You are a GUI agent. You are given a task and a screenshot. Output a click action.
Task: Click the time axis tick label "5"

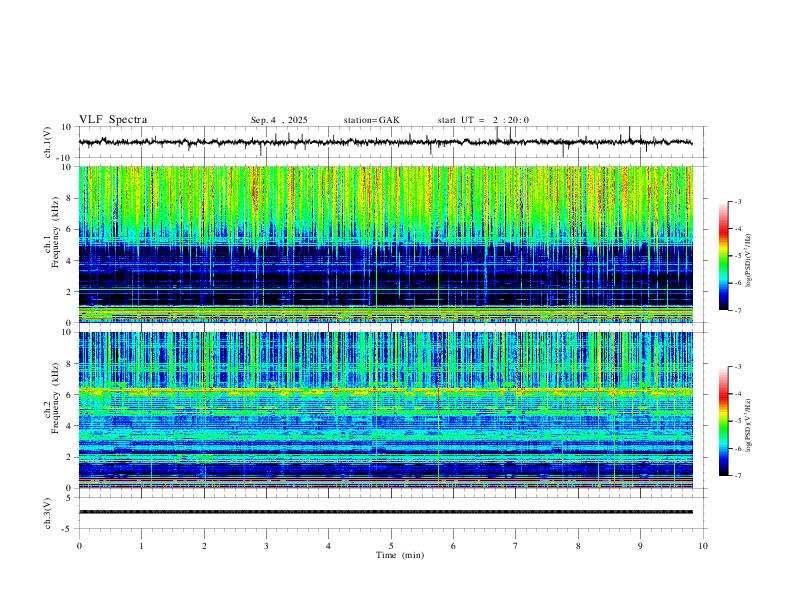click(391, 546)
